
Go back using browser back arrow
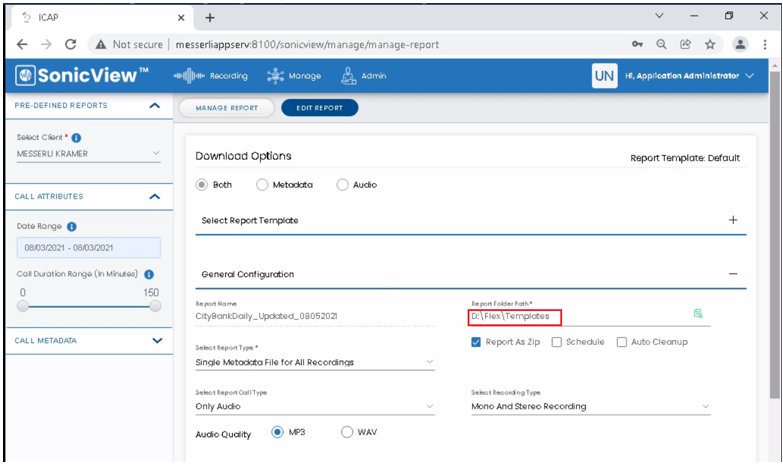coord(22,44)
